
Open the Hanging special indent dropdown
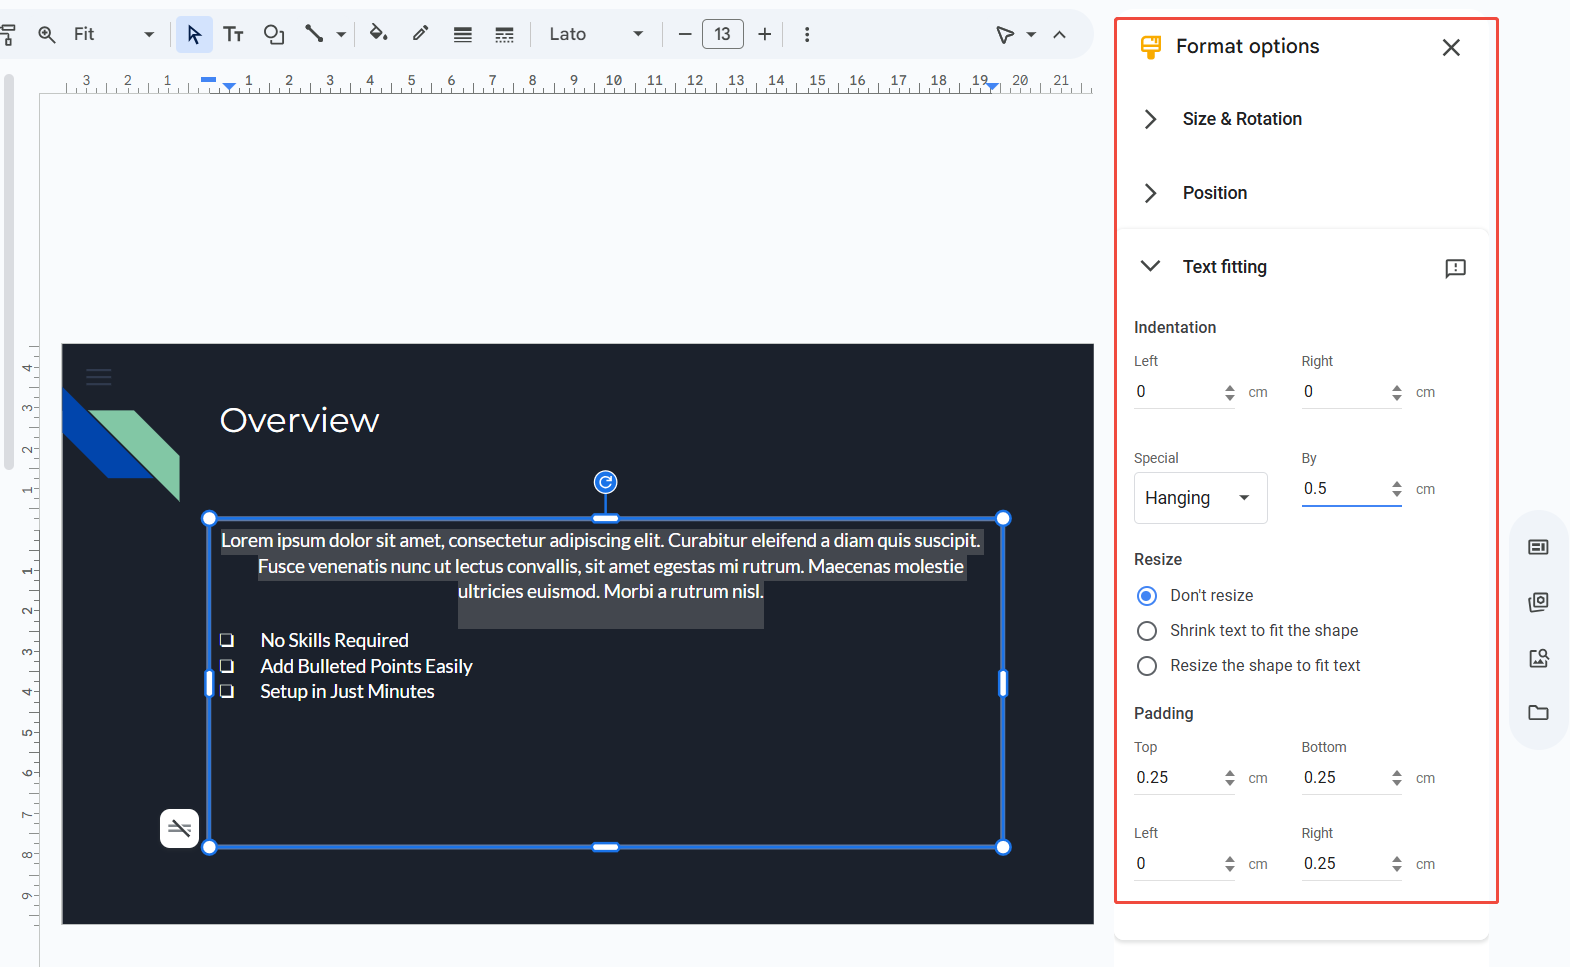click(1200, 498)
